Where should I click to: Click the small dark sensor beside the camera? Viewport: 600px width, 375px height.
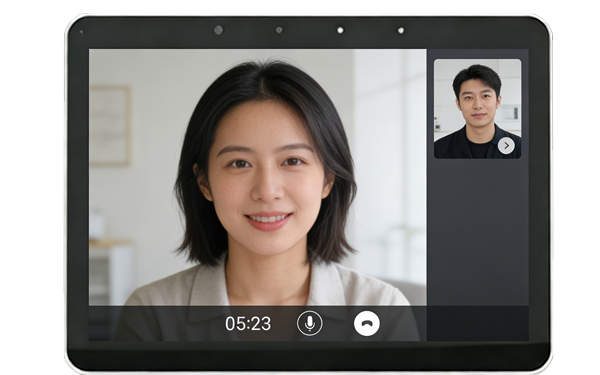279,30
